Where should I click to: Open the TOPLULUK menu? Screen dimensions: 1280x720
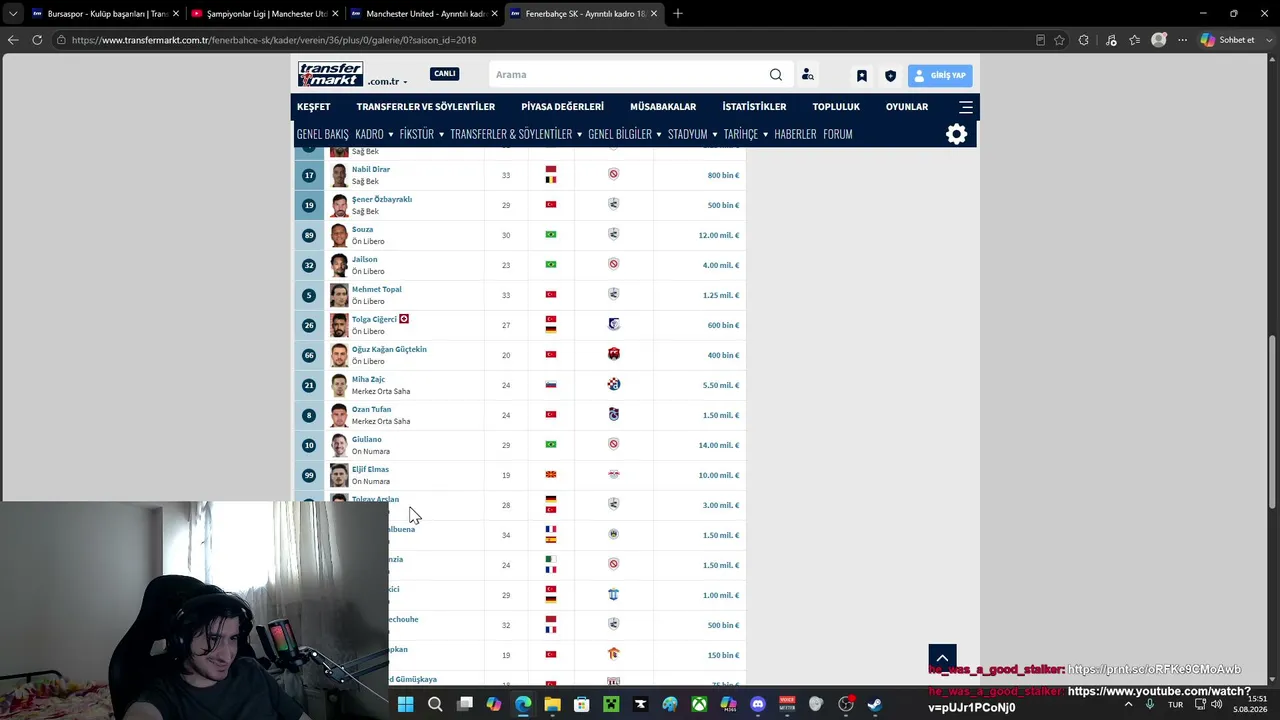click(836, 107)
